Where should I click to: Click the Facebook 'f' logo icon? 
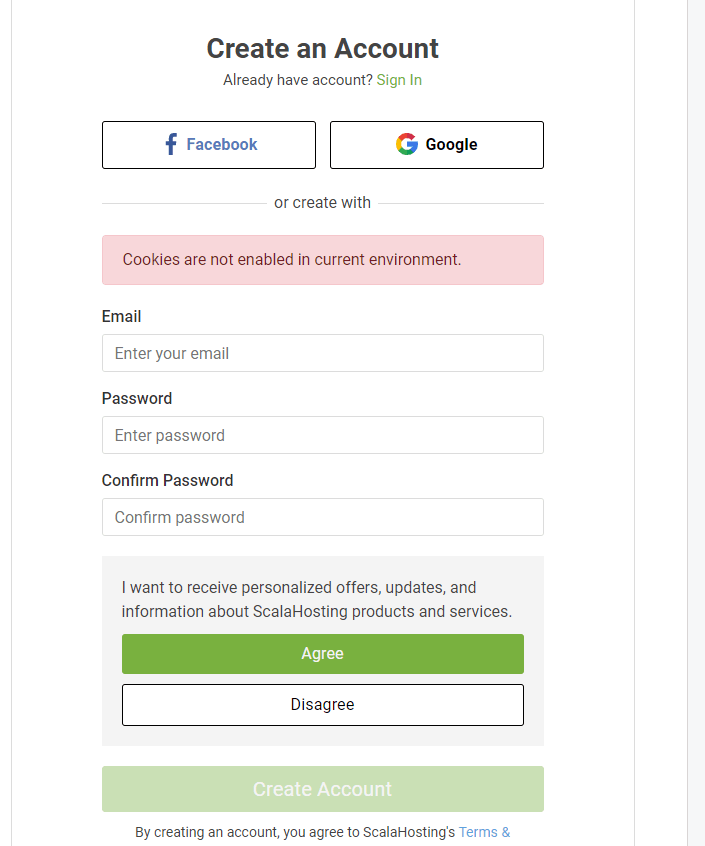tap(171, 144)
